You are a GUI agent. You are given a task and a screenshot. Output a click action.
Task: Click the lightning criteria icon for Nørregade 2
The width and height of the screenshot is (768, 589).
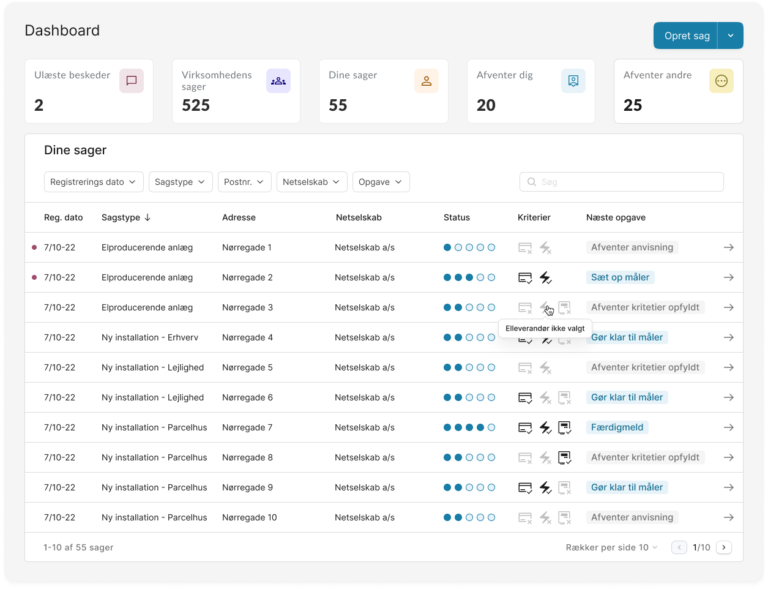545,277
